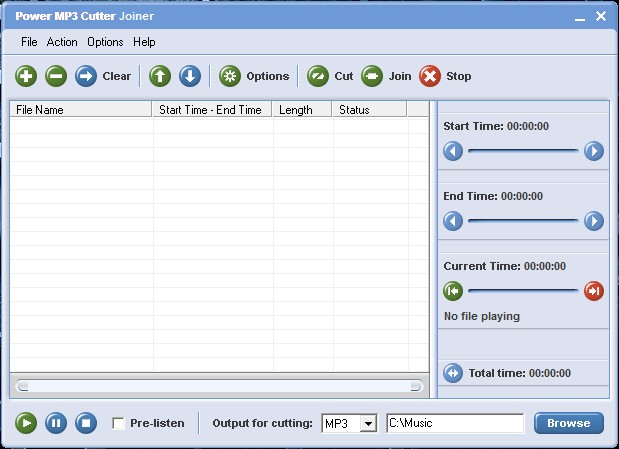Image resolution: width=619 pixels, height=449 pixels.
Task: Click the 'Total time: 00:00:00' text
Action: click(520, 373)
